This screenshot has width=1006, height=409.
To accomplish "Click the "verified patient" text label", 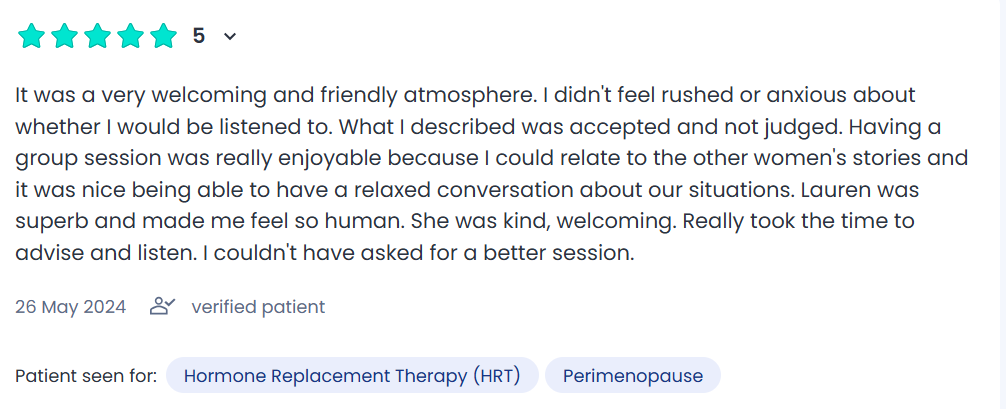I will pos(258,307).
